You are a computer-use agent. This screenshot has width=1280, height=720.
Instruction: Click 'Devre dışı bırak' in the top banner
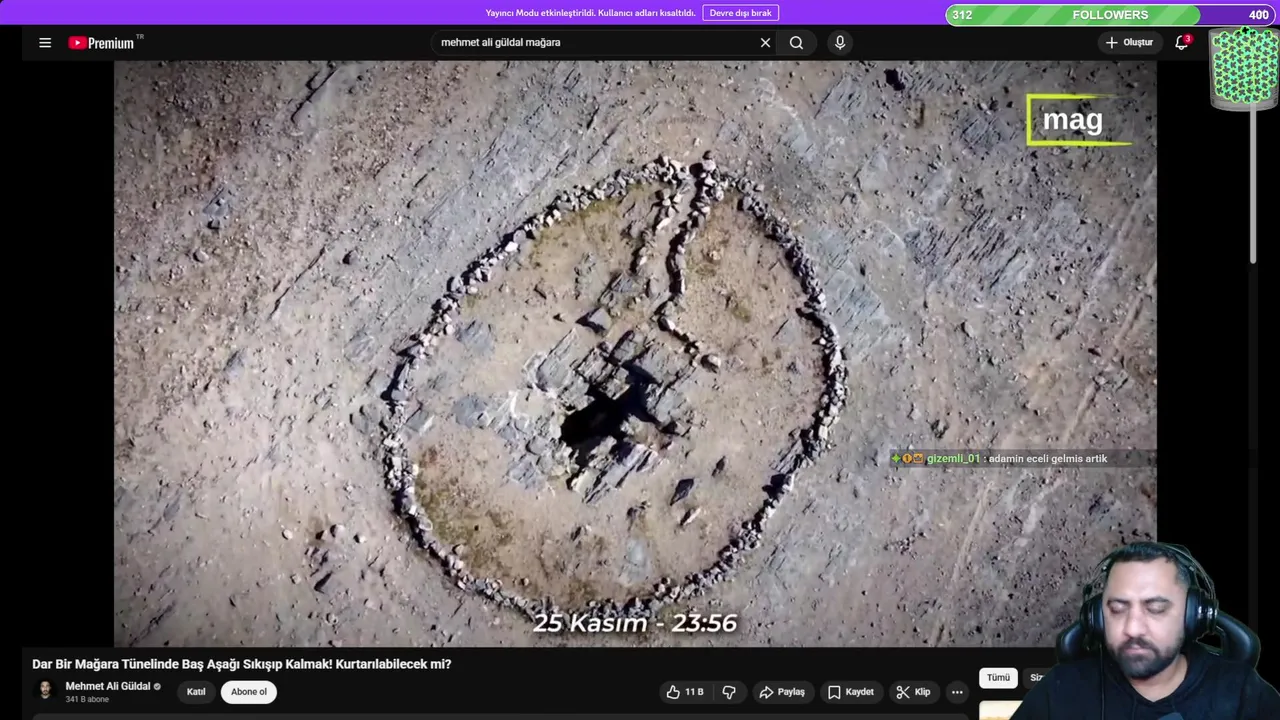point(741,13)
